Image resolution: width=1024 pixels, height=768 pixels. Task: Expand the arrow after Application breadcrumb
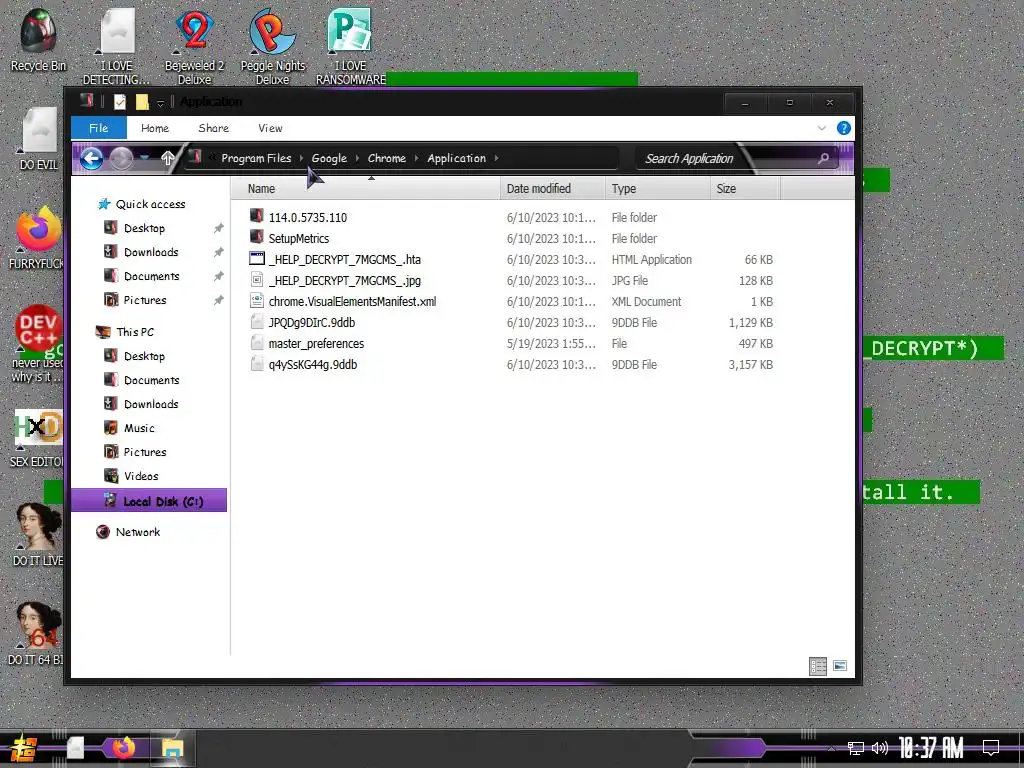(x=496, y=158)
